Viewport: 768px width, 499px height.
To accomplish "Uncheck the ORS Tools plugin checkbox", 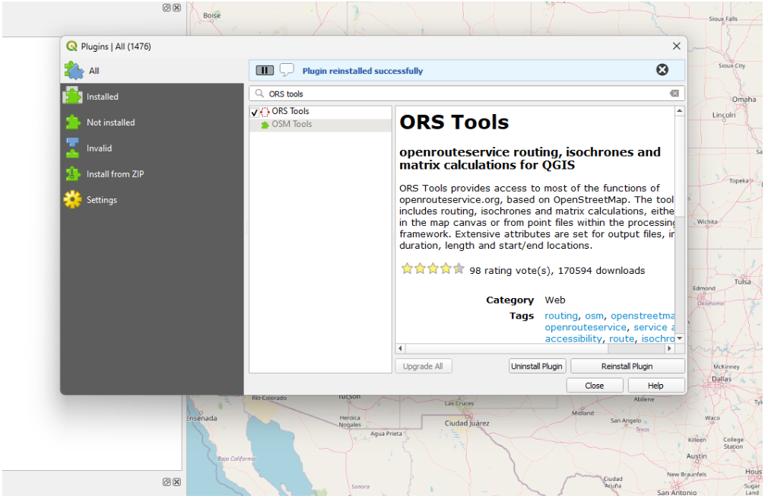I will pyautogui.click(x=254, y=112).
